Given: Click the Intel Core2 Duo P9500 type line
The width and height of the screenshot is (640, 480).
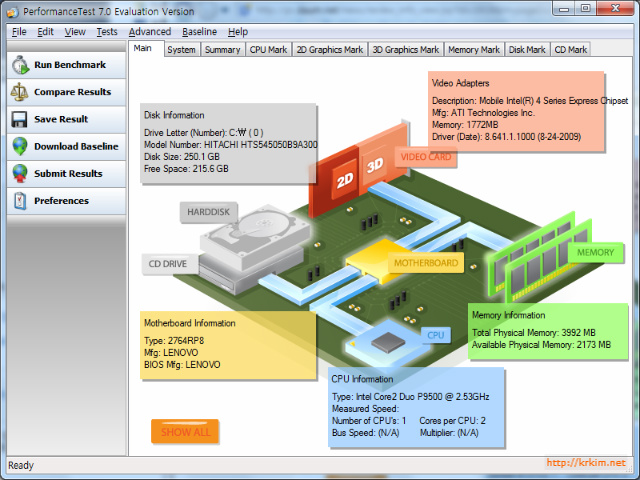Looking at the screenshot, I should pos(411,397).
